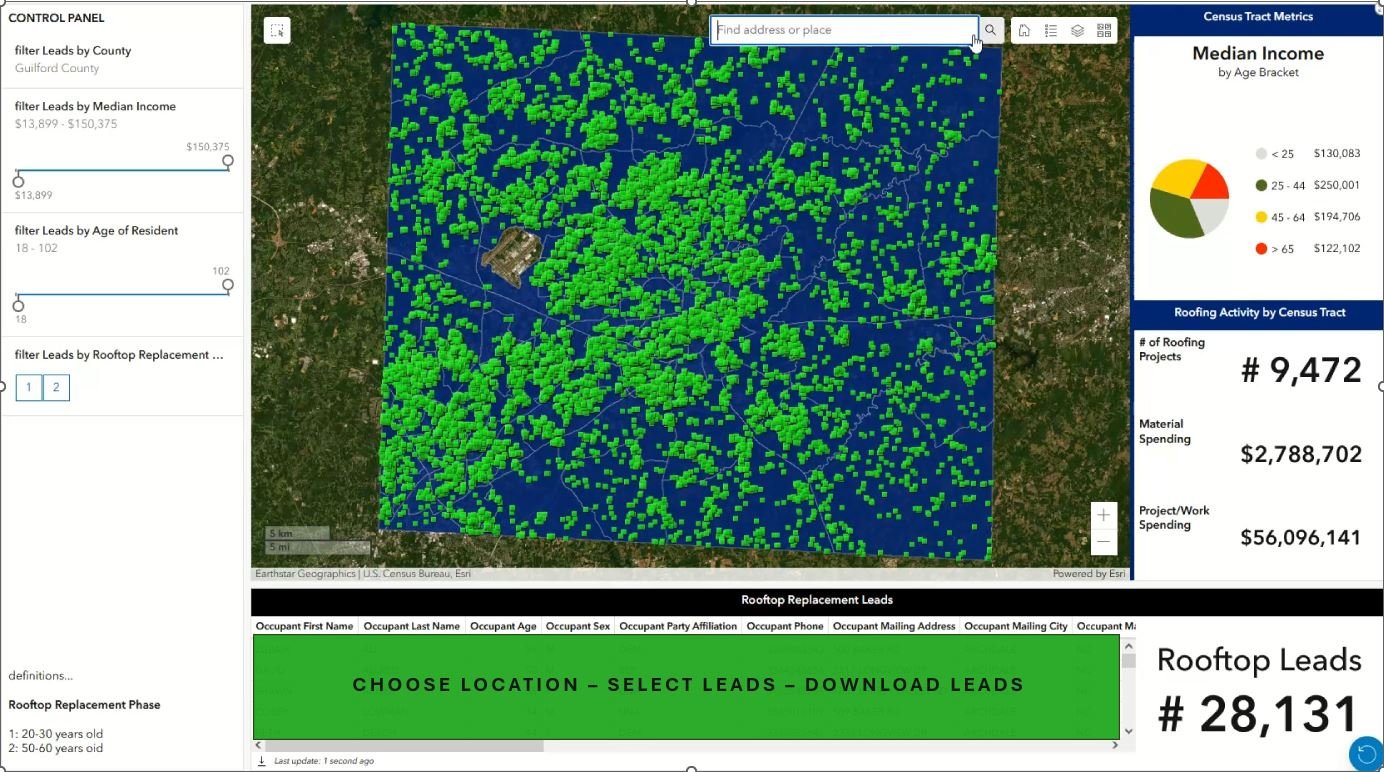The width and height of the screenshot is (1384, 772).
Task: Click the '> 65' legend entry
Action: click(1308, 249)
